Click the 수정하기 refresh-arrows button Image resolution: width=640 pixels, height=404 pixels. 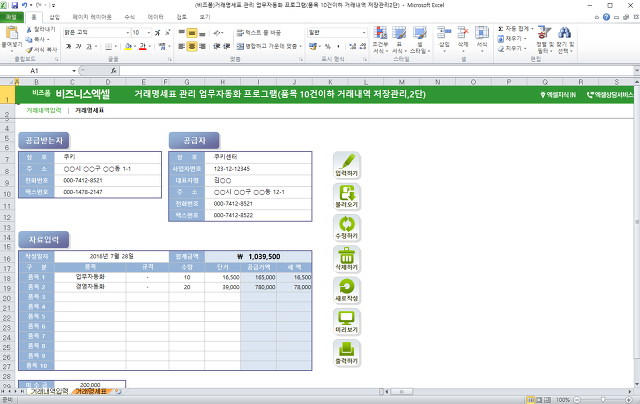(347, 228)
